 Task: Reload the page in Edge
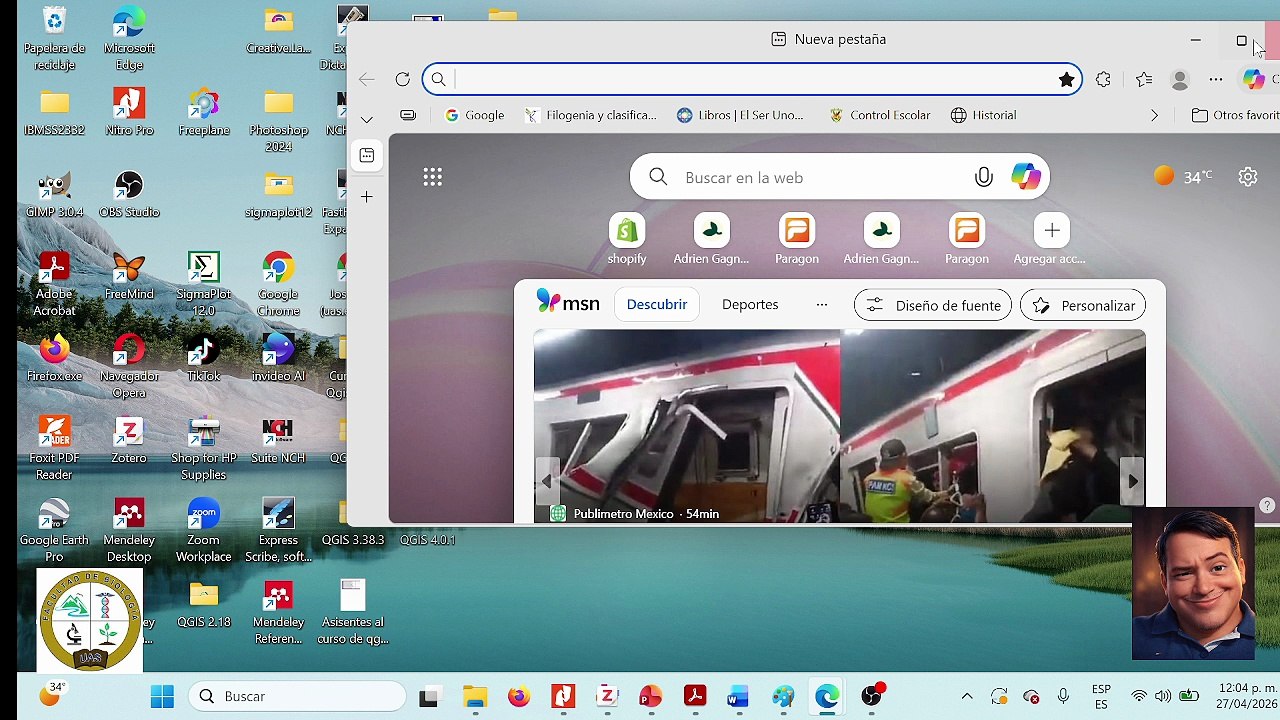(402, 80)
